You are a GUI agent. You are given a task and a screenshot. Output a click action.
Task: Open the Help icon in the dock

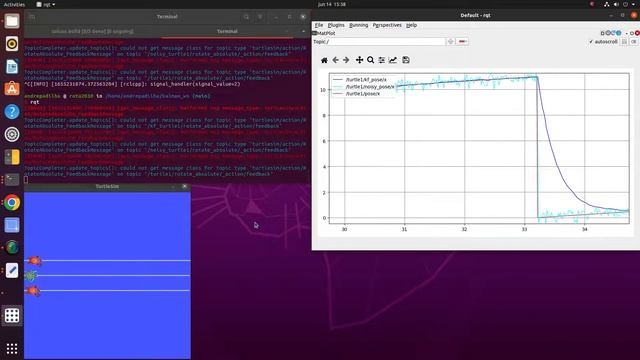coord(12,112)
